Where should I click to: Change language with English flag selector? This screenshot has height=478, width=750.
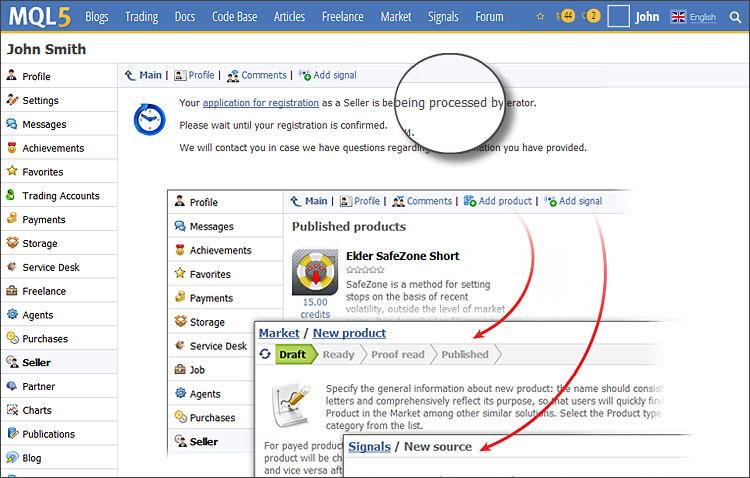(x=694, y=17)
